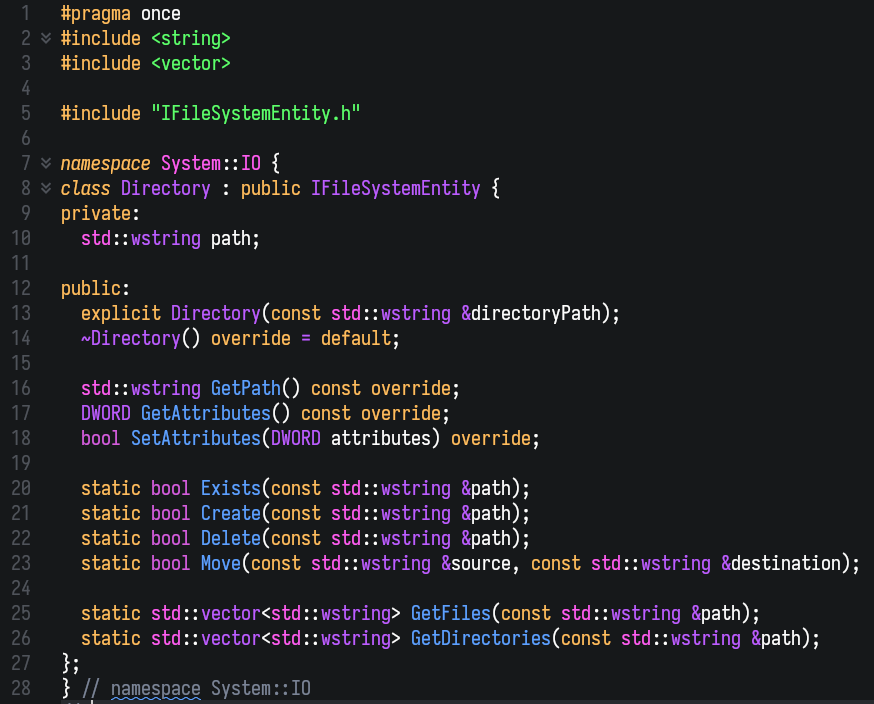Click the 'Create' static method name
The height and width of the screenshot is (704, 874).
pos(231,513)
